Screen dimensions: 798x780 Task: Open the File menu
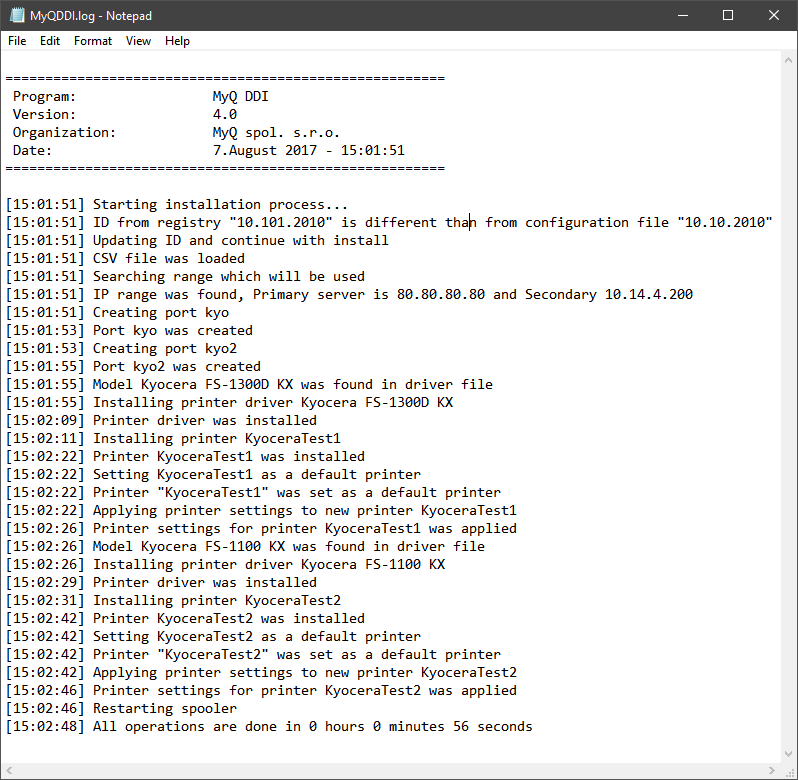pos(17,41)
